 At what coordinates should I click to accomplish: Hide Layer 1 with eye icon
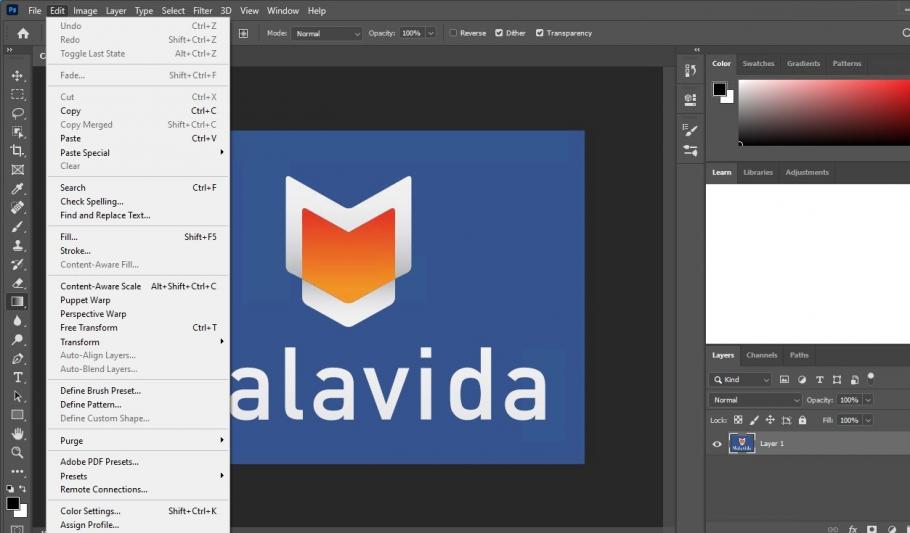pyautogui.click(x=717, y=444)
